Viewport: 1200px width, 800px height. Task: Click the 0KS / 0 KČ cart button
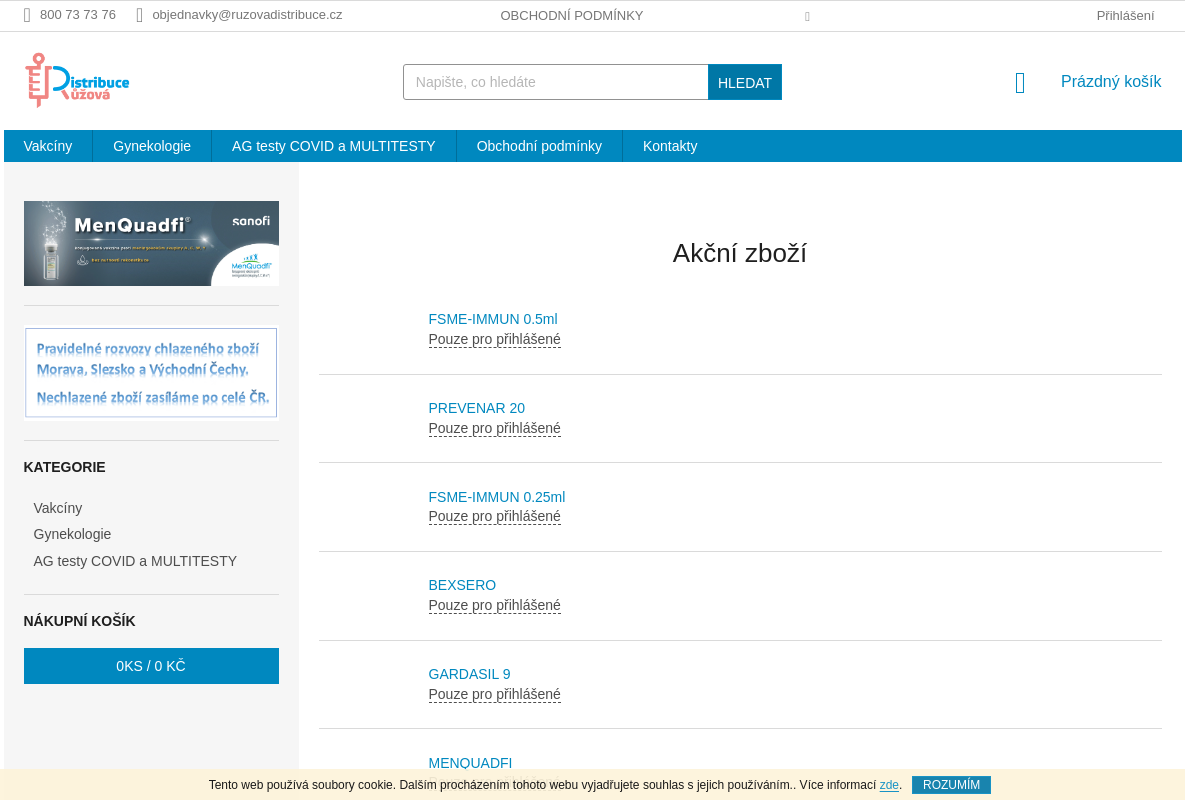151,666
